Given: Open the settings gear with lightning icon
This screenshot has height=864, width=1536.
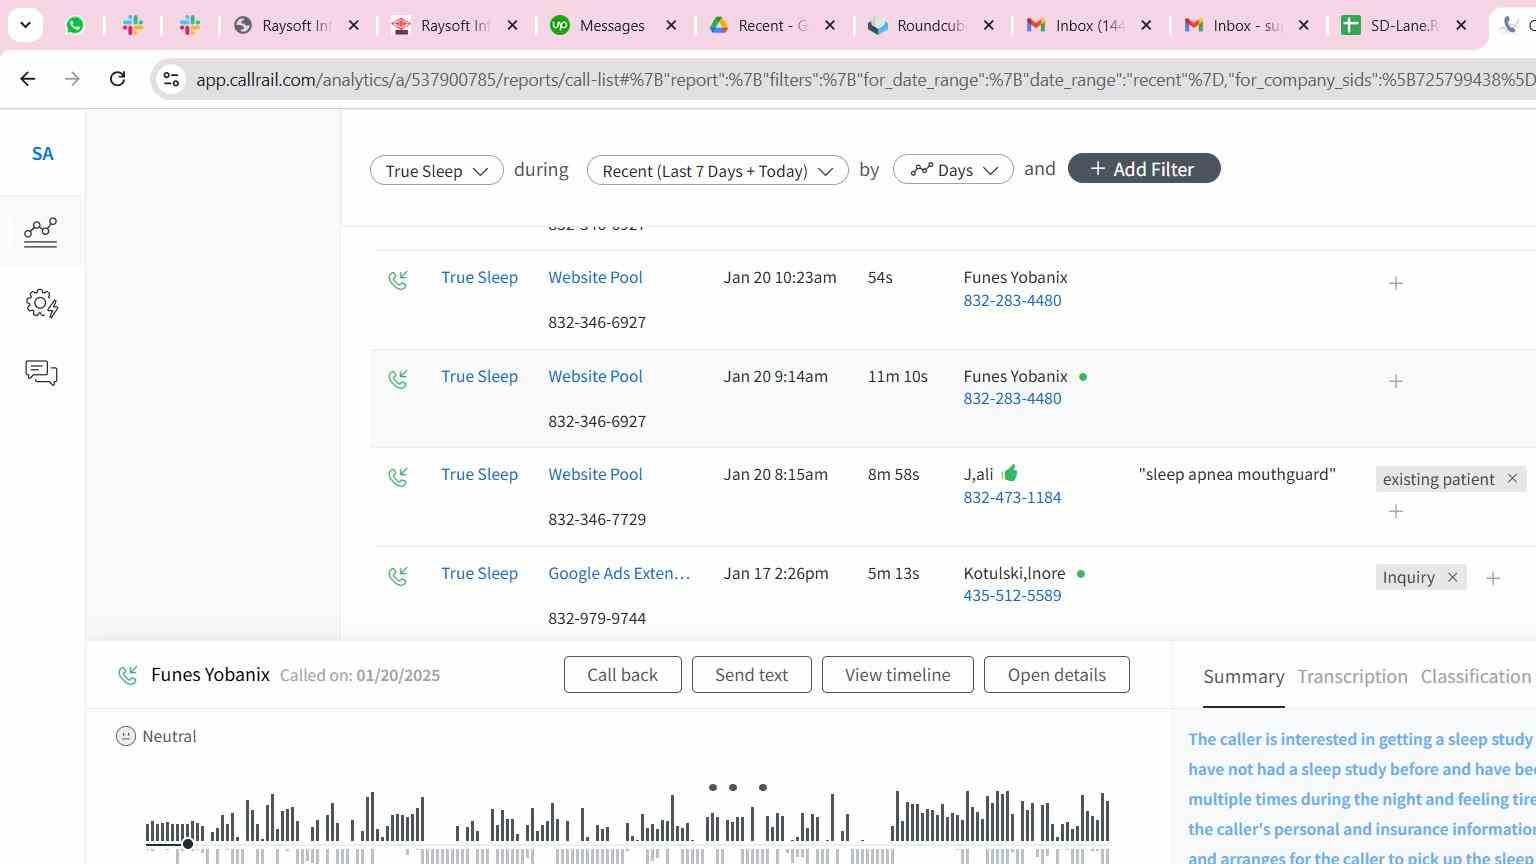Looking at the screenshot, I should click(41, 303).
